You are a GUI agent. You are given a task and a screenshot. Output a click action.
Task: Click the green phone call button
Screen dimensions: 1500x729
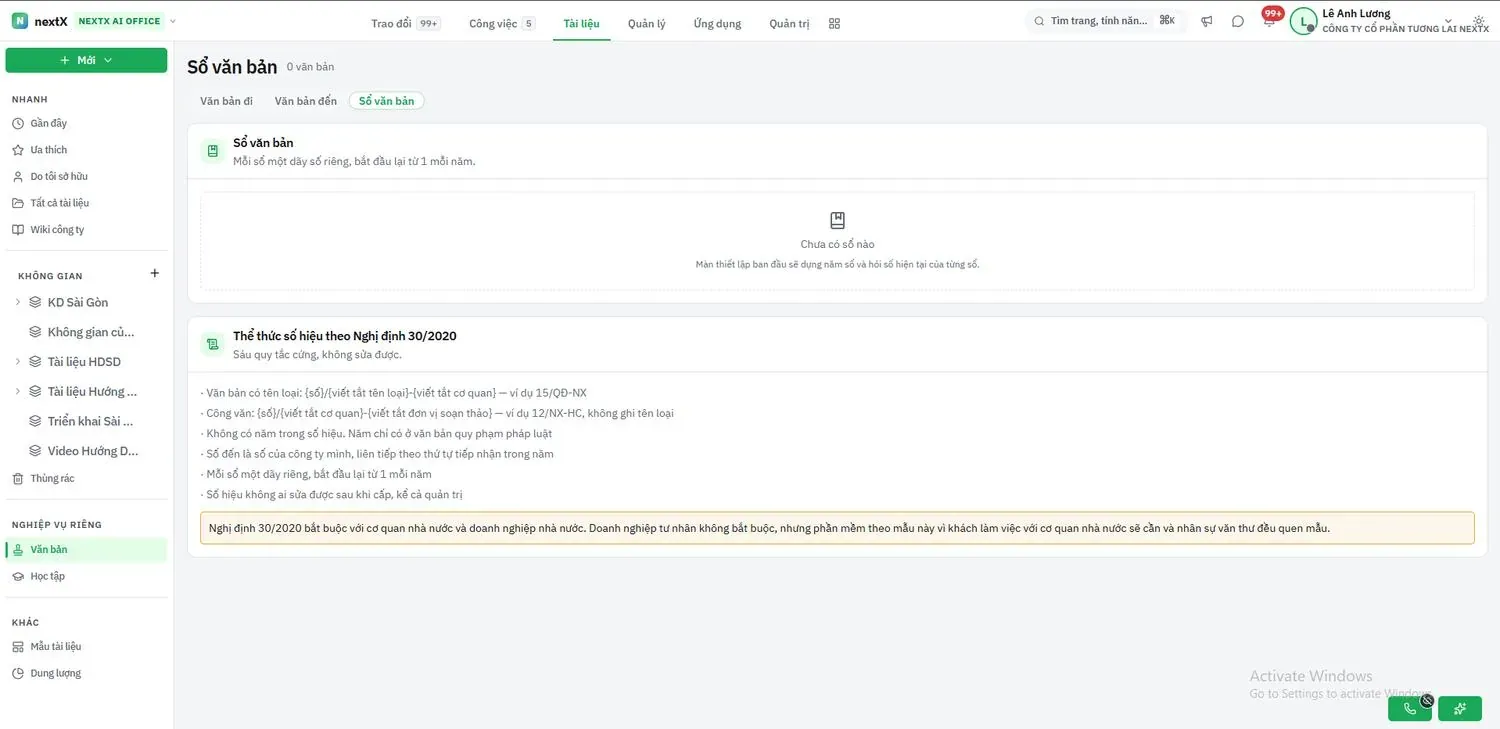1410,709
